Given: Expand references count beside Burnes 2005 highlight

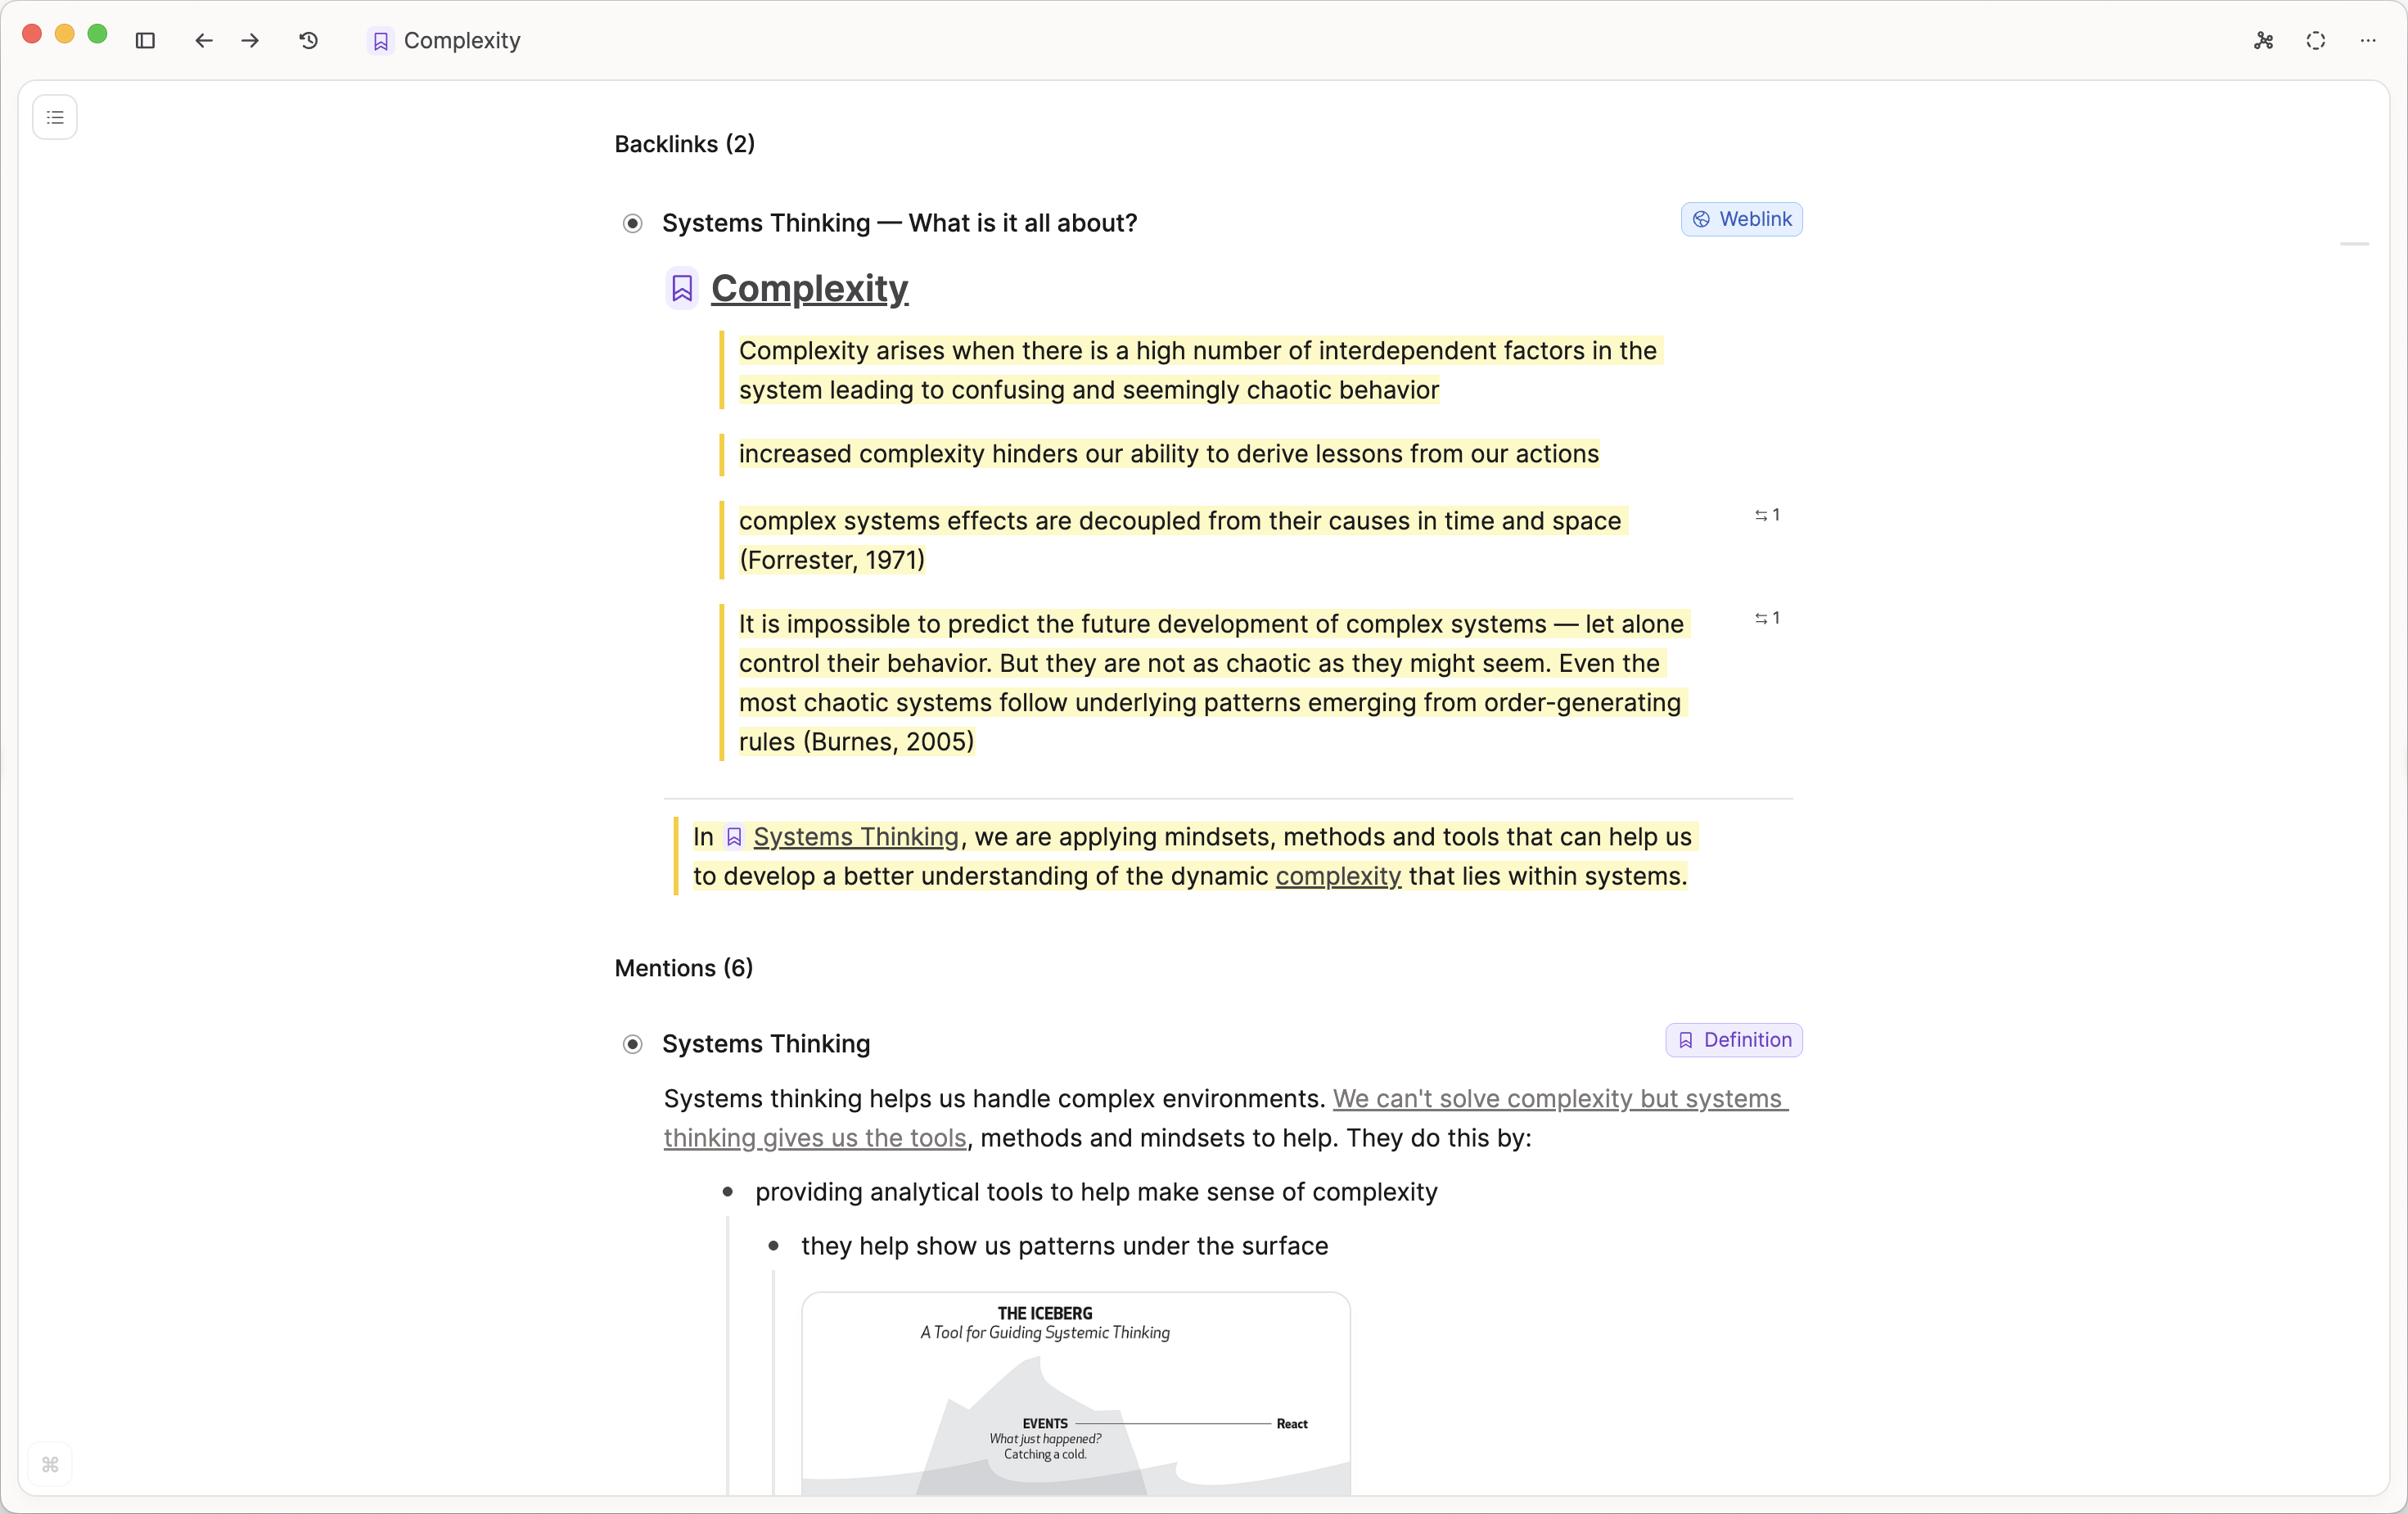Looking at the screenshot, I should pos(1767,618).
